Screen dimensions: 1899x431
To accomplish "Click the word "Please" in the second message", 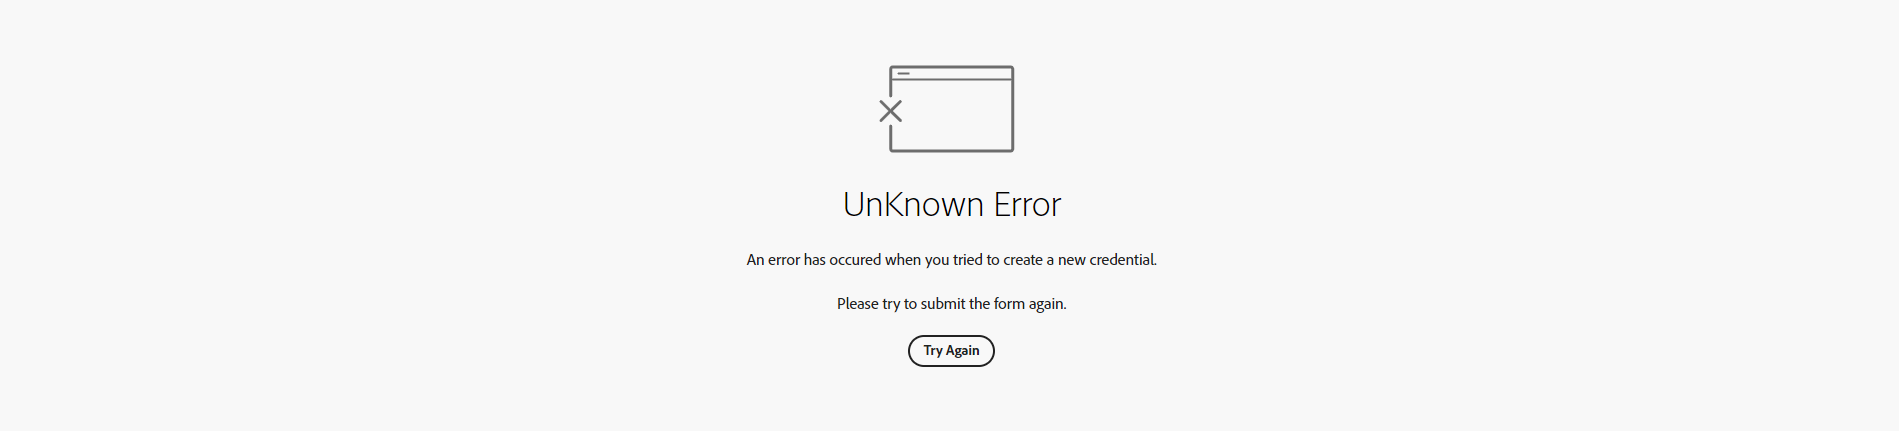I will click(x=858, y=304).
